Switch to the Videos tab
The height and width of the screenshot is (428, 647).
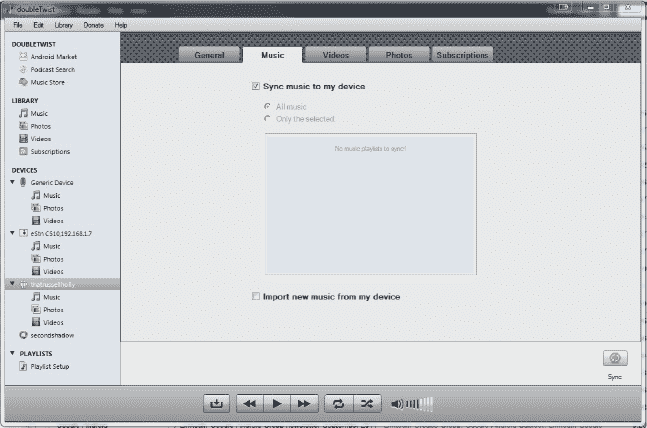(x=335, y=55)
